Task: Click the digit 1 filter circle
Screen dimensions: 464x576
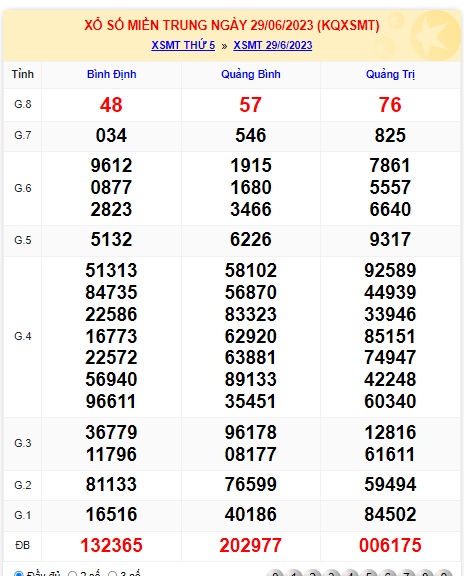Action: 294,573
